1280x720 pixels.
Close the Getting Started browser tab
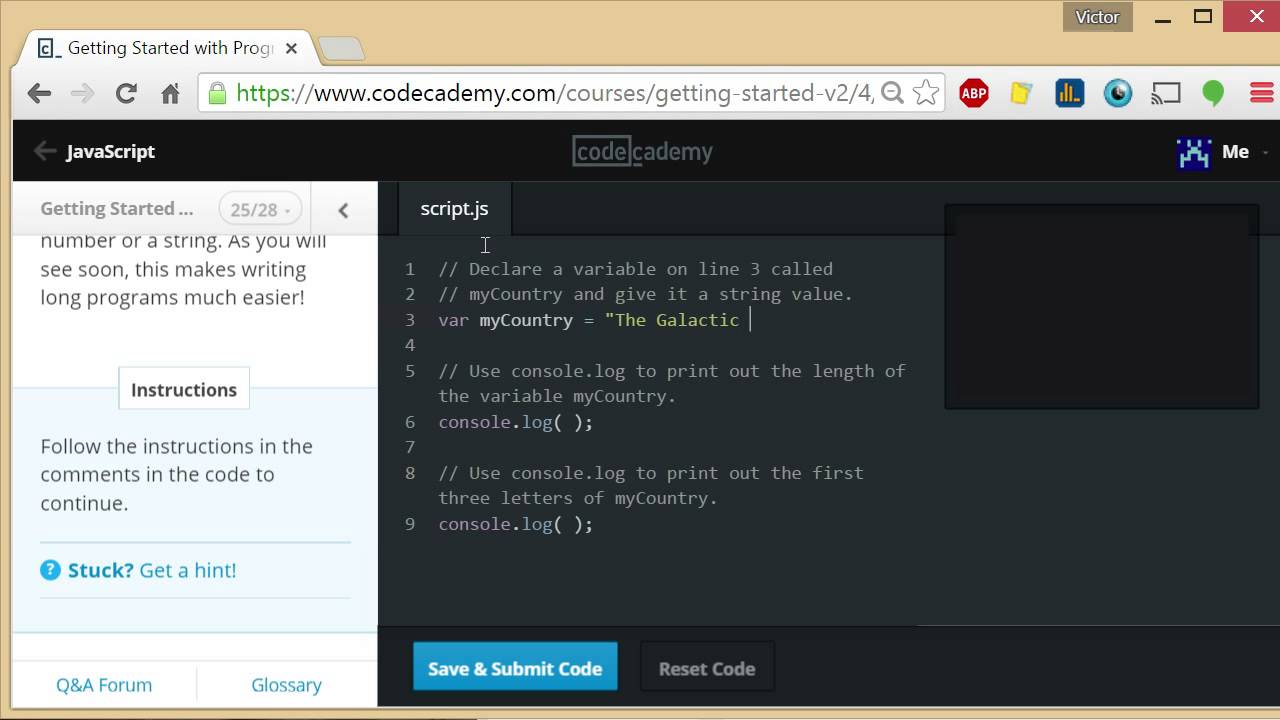point(291,48)
